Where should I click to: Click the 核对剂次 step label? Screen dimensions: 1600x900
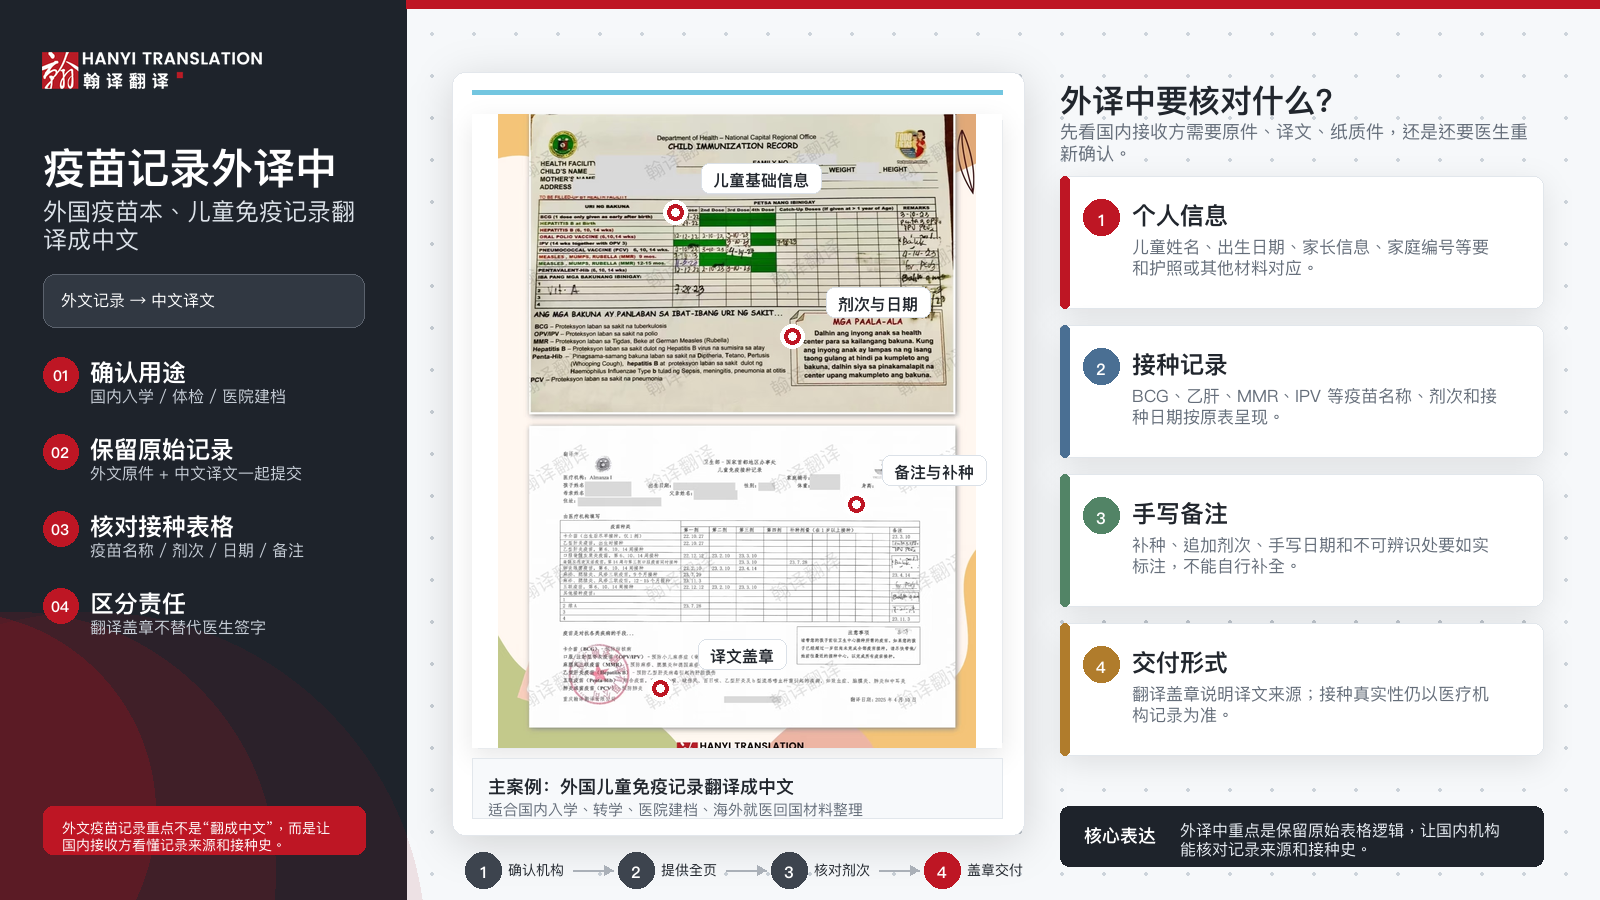click(x=842, y=871)
